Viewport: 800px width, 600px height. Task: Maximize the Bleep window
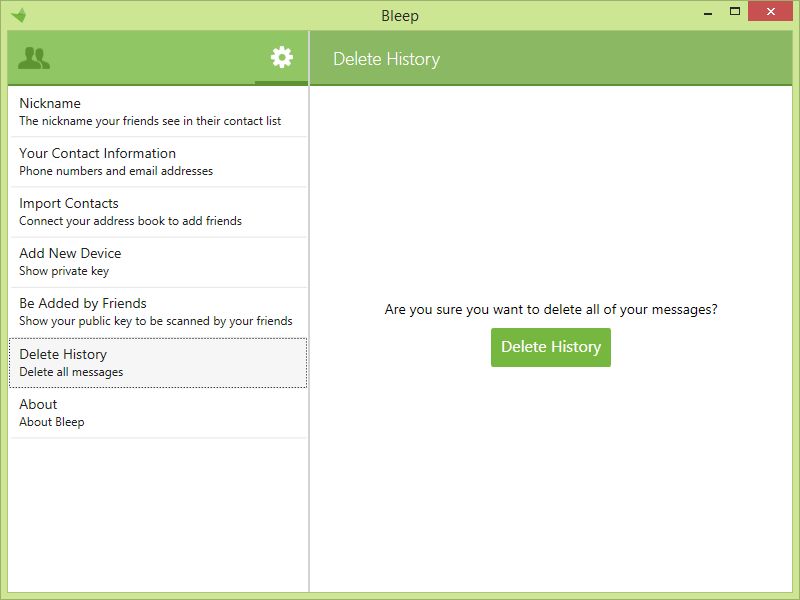click(x=735, y=11)
